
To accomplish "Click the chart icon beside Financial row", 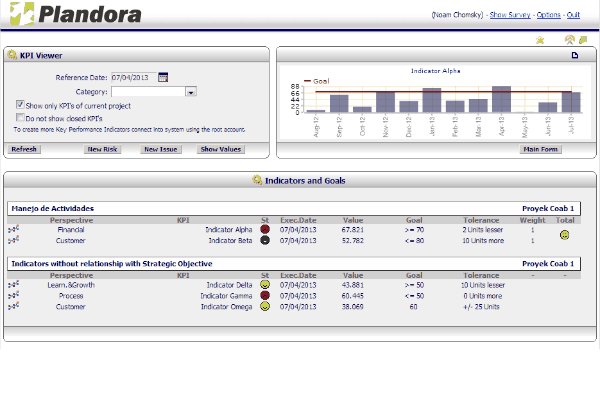I will coord(14,230).
